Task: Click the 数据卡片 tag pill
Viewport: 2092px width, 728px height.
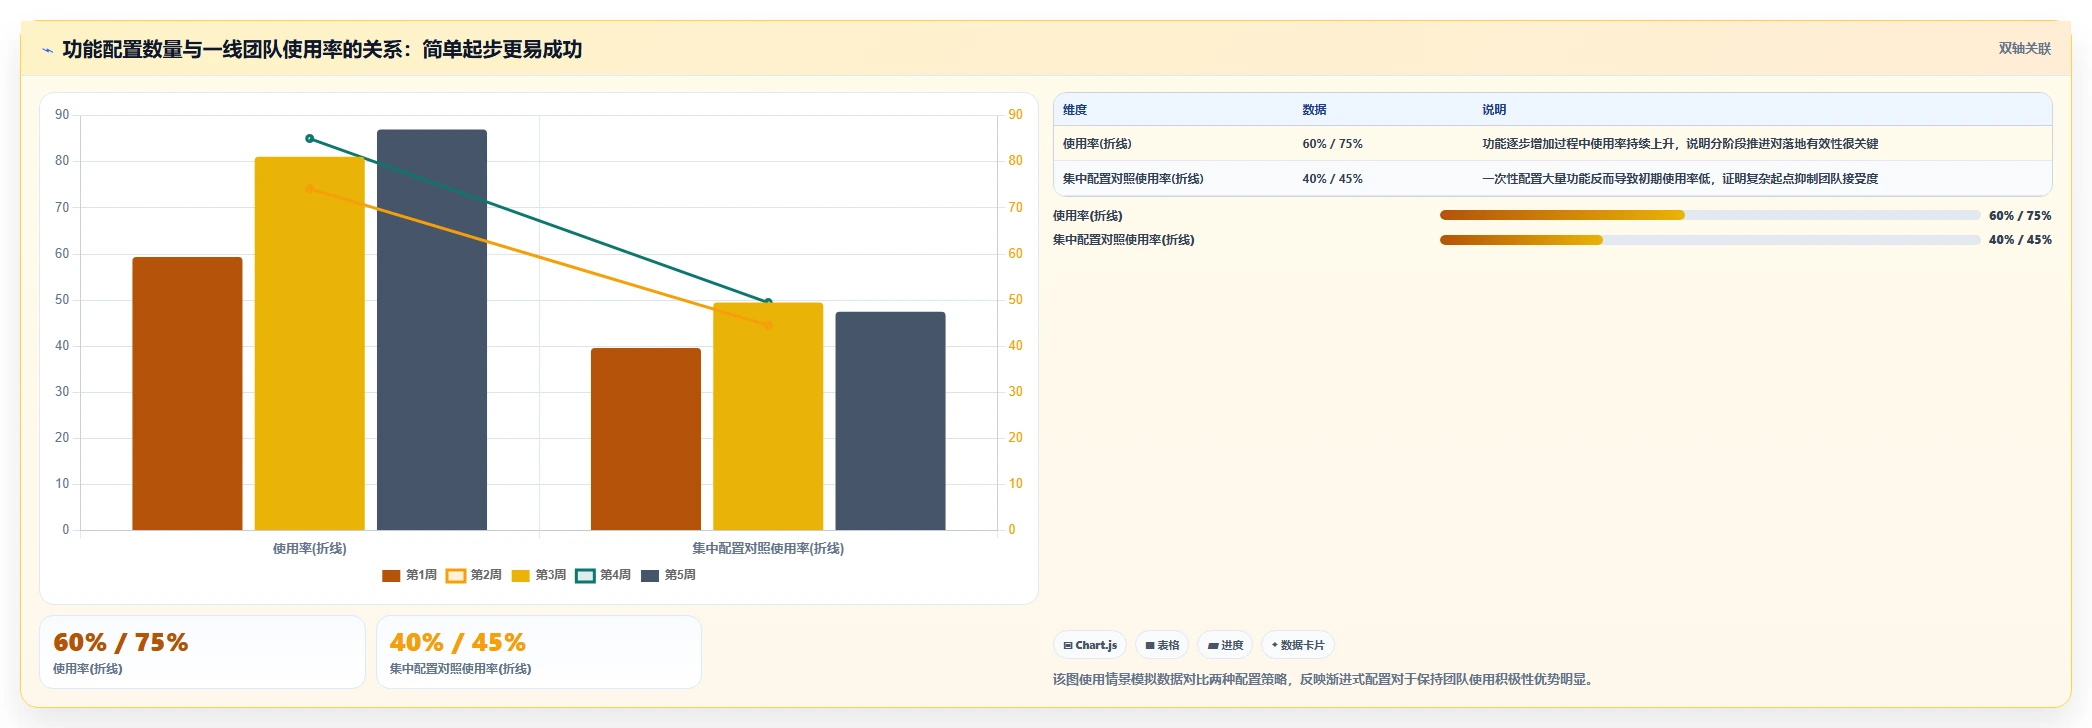Action: click(x=1298, y=645)
